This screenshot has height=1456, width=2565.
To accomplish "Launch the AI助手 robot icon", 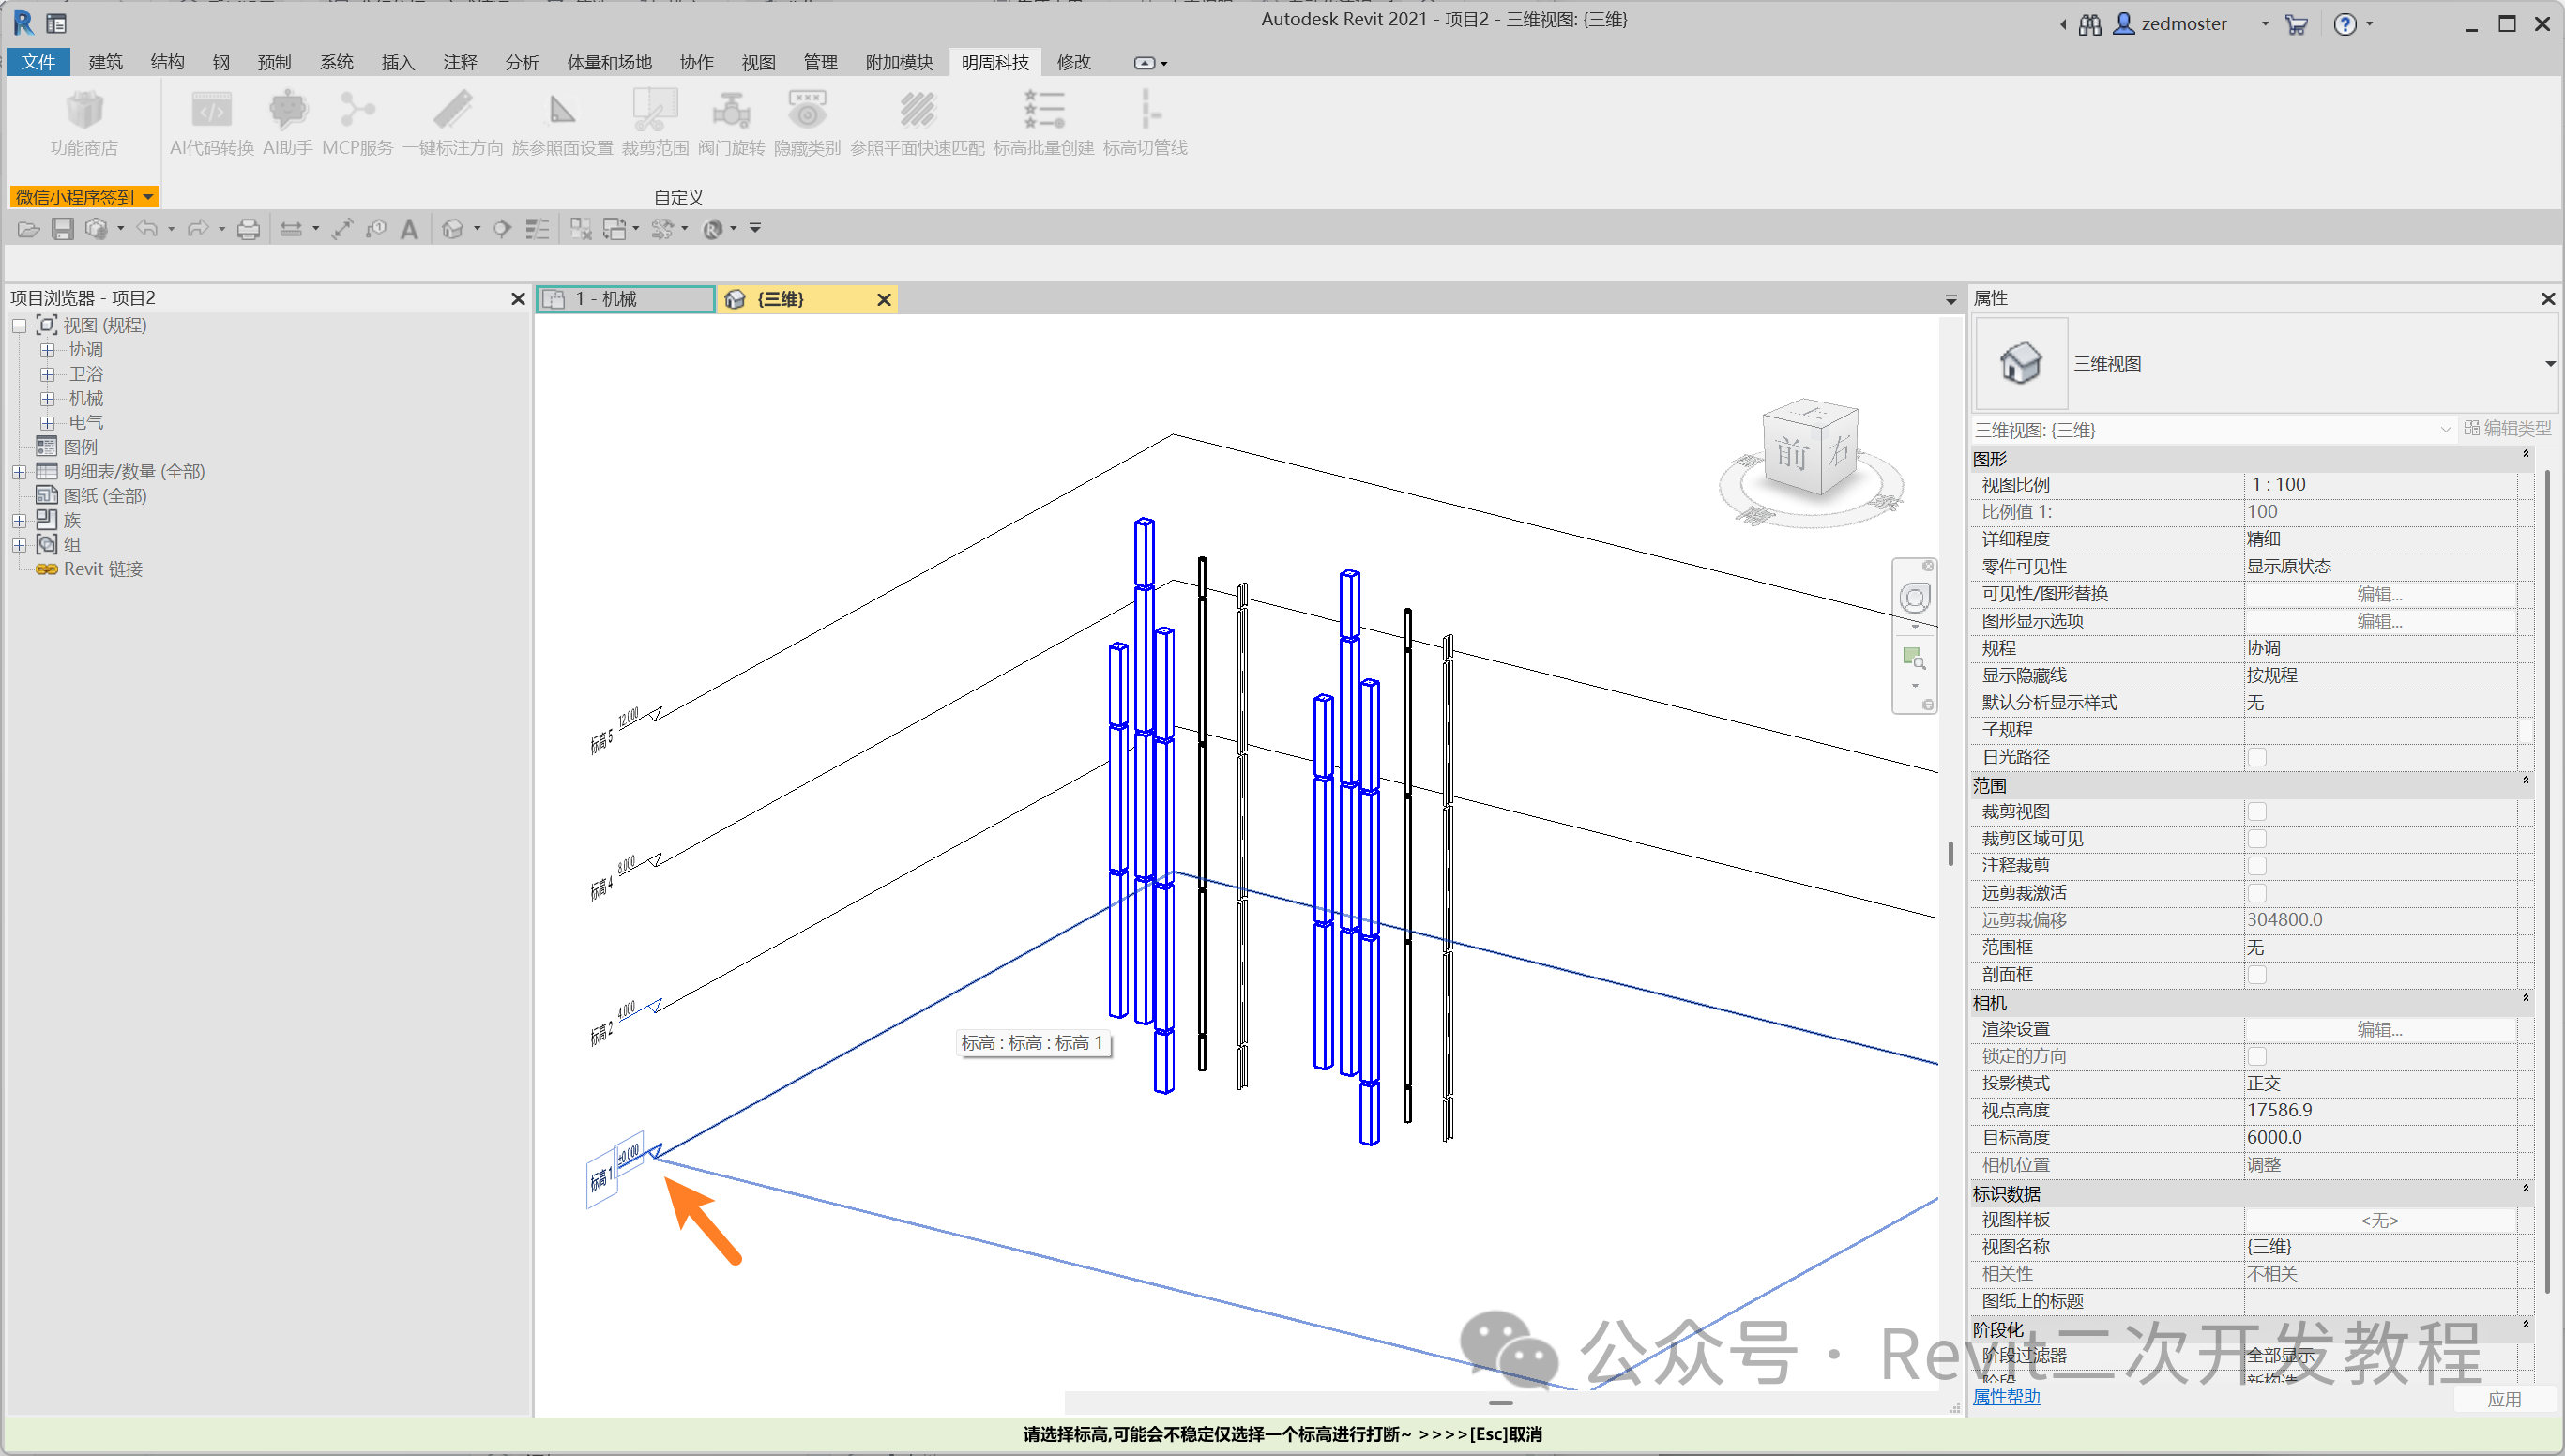I will [287, 112].
